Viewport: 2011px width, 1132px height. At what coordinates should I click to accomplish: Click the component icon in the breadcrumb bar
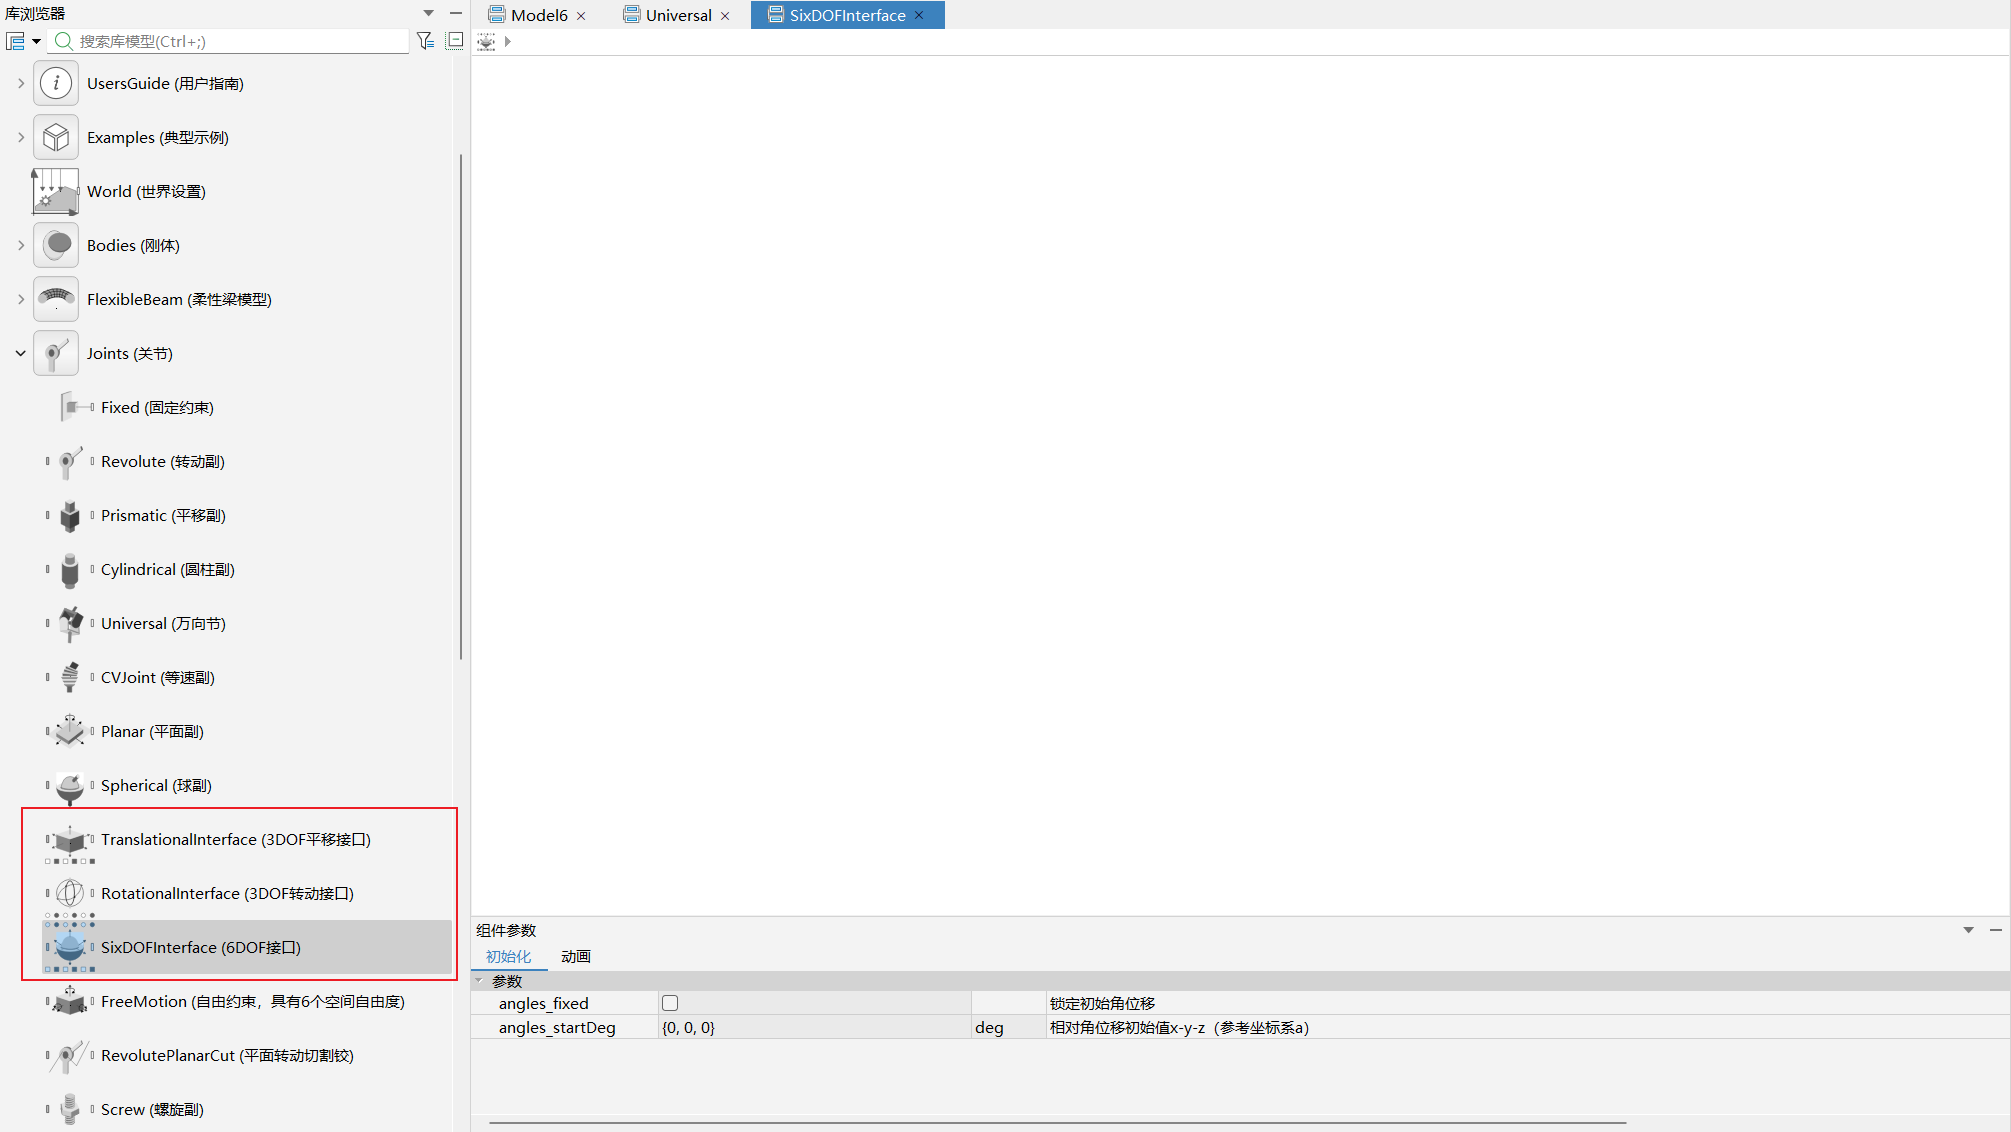[x=486, y=41]
